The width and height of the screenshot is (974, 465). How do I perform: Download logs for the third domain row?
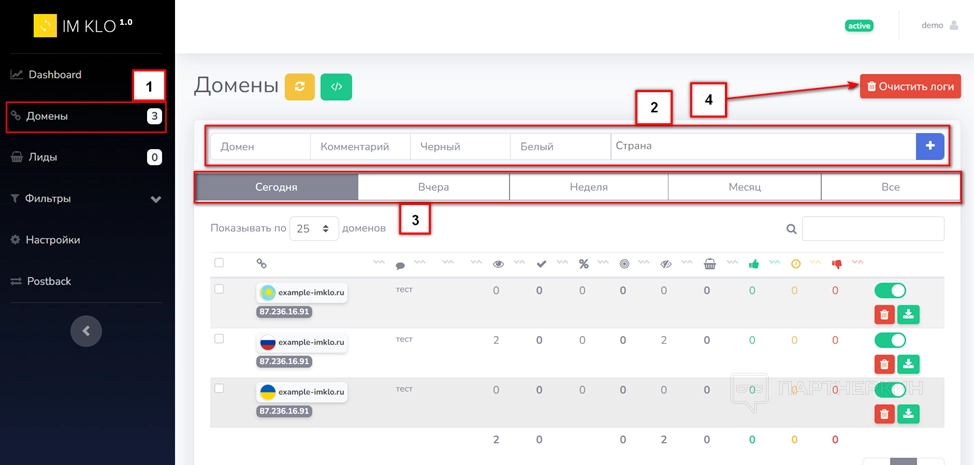[908, 413]
